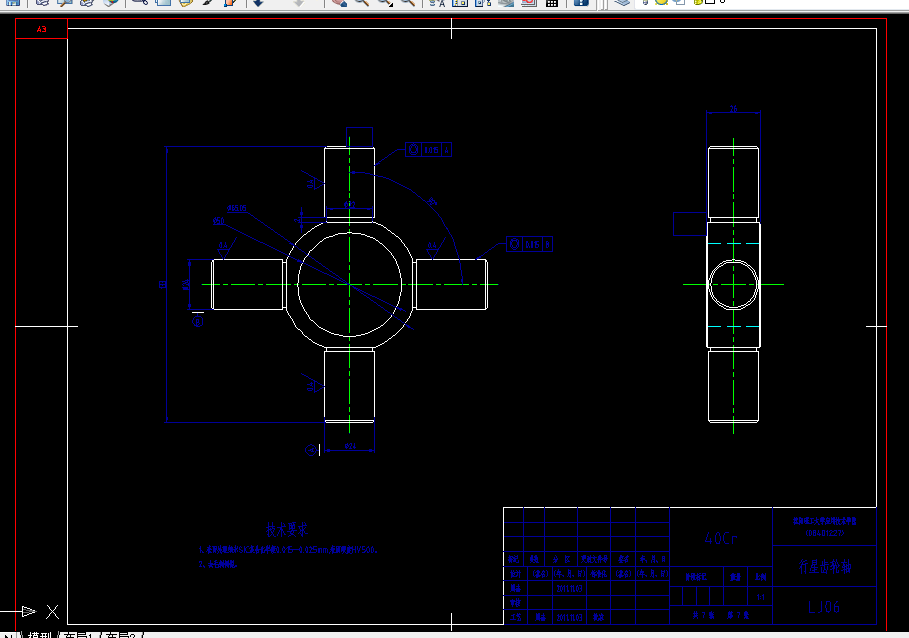Click the Zoom Previous magnifier
The image size is (909, 638).
pyautogui.click(x=408, y=2)
